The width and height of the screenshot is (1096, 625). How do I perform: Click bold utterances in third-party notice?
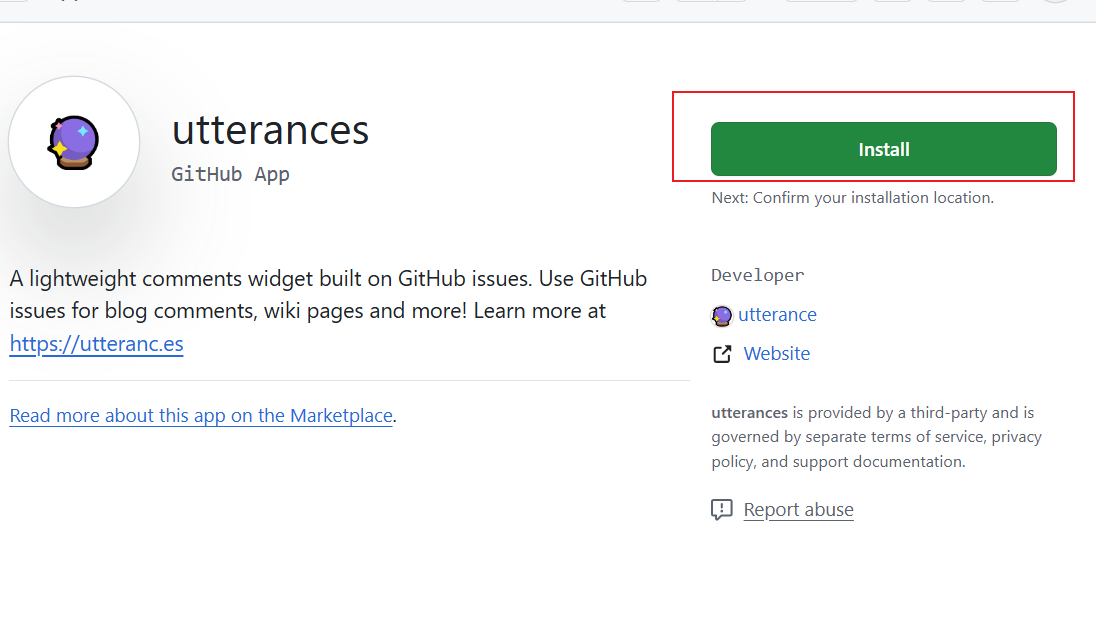(x=749, y=412)
